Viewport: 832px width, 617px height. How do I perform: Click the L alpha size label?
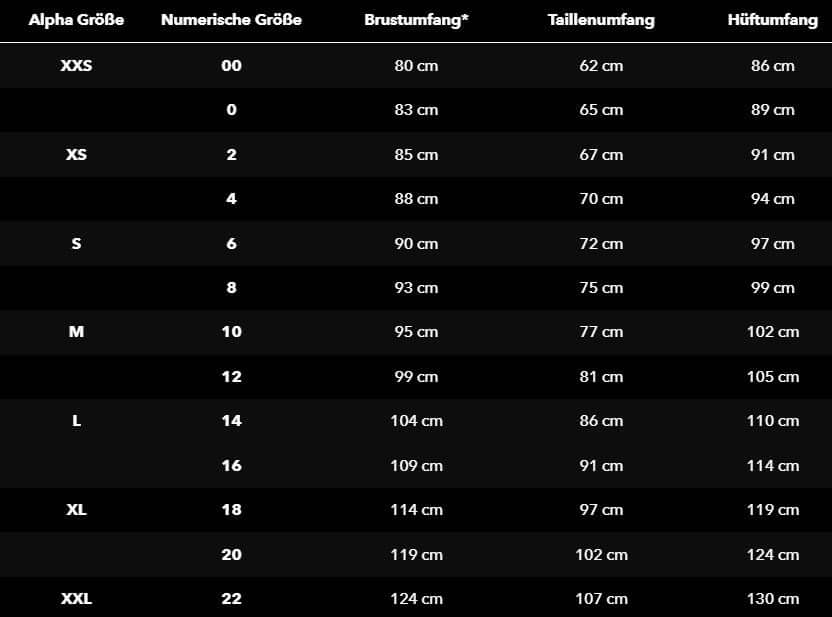coord(76,421)
